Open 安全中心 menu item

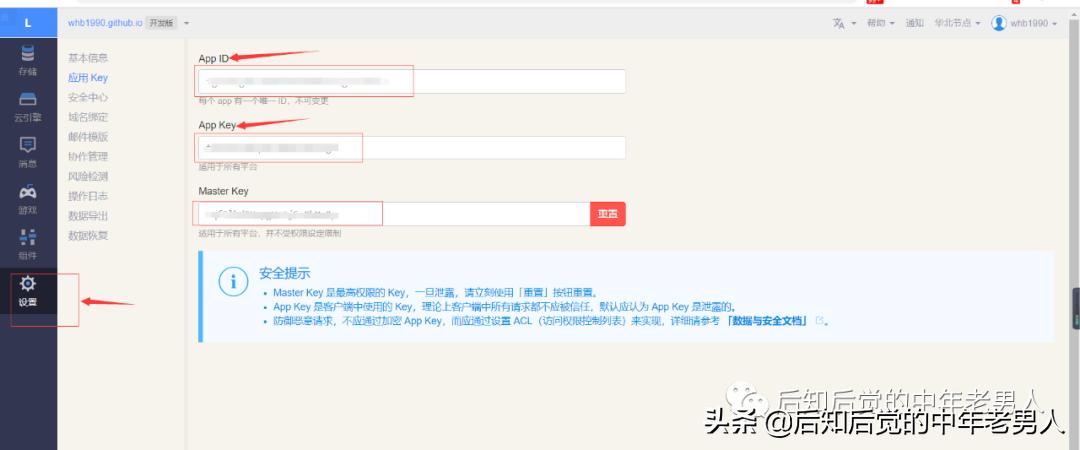88,98
